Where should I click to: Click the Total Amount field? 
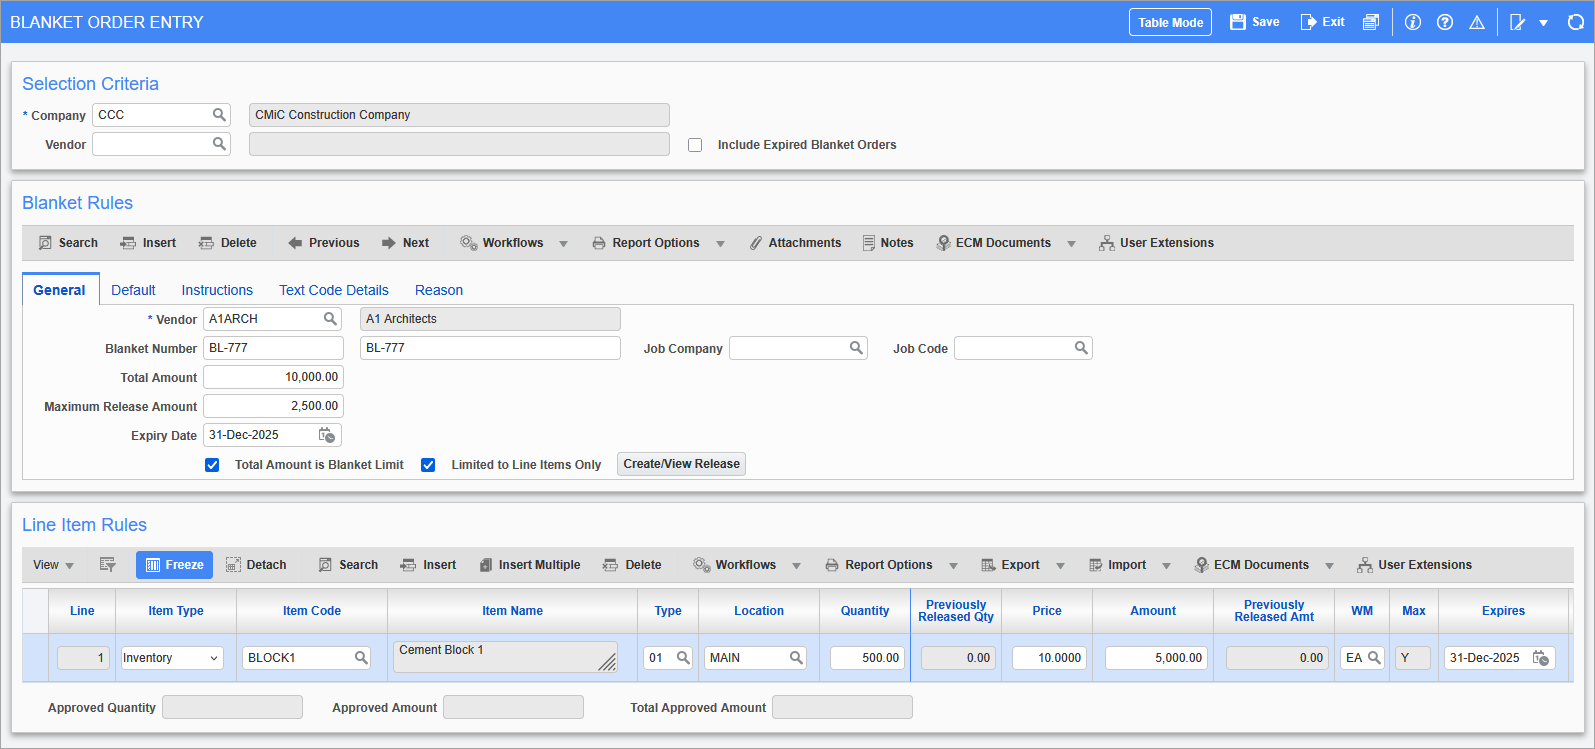tap(273, 377)
